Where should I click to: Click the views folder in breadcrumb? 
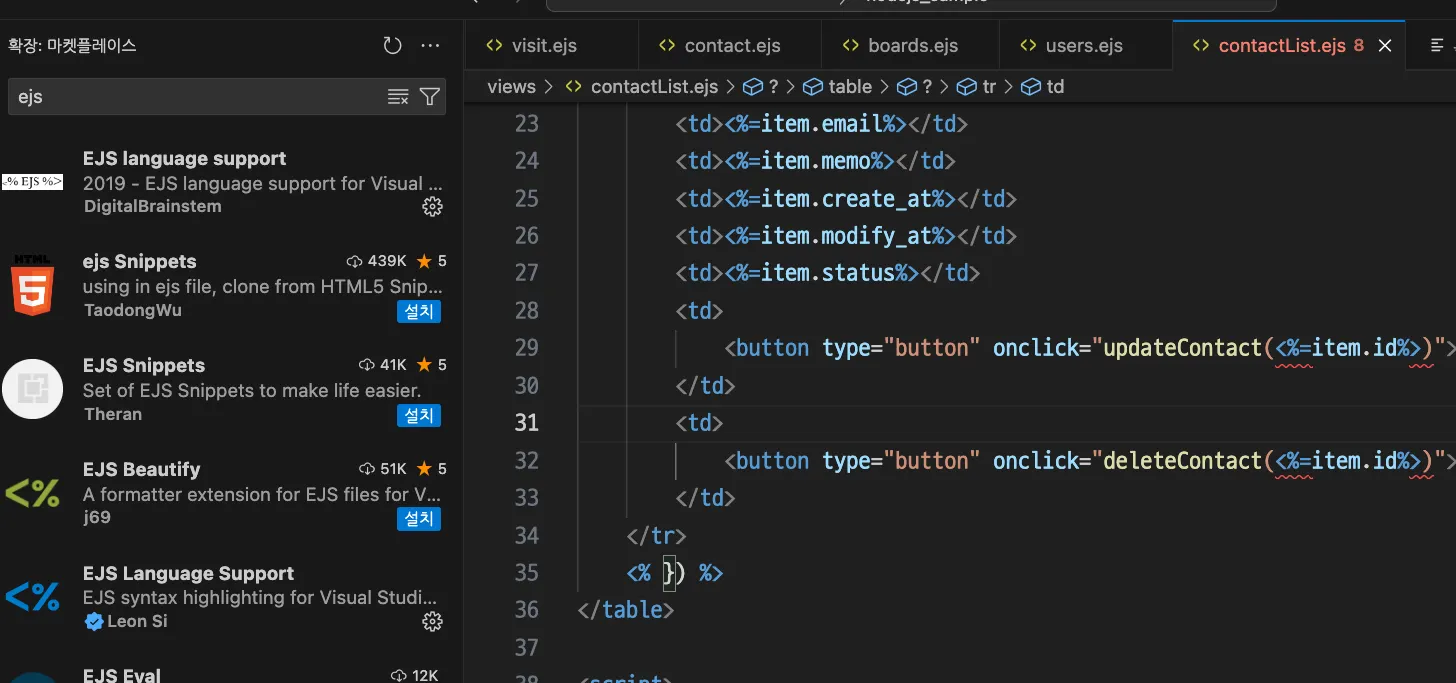coord(511,87)
